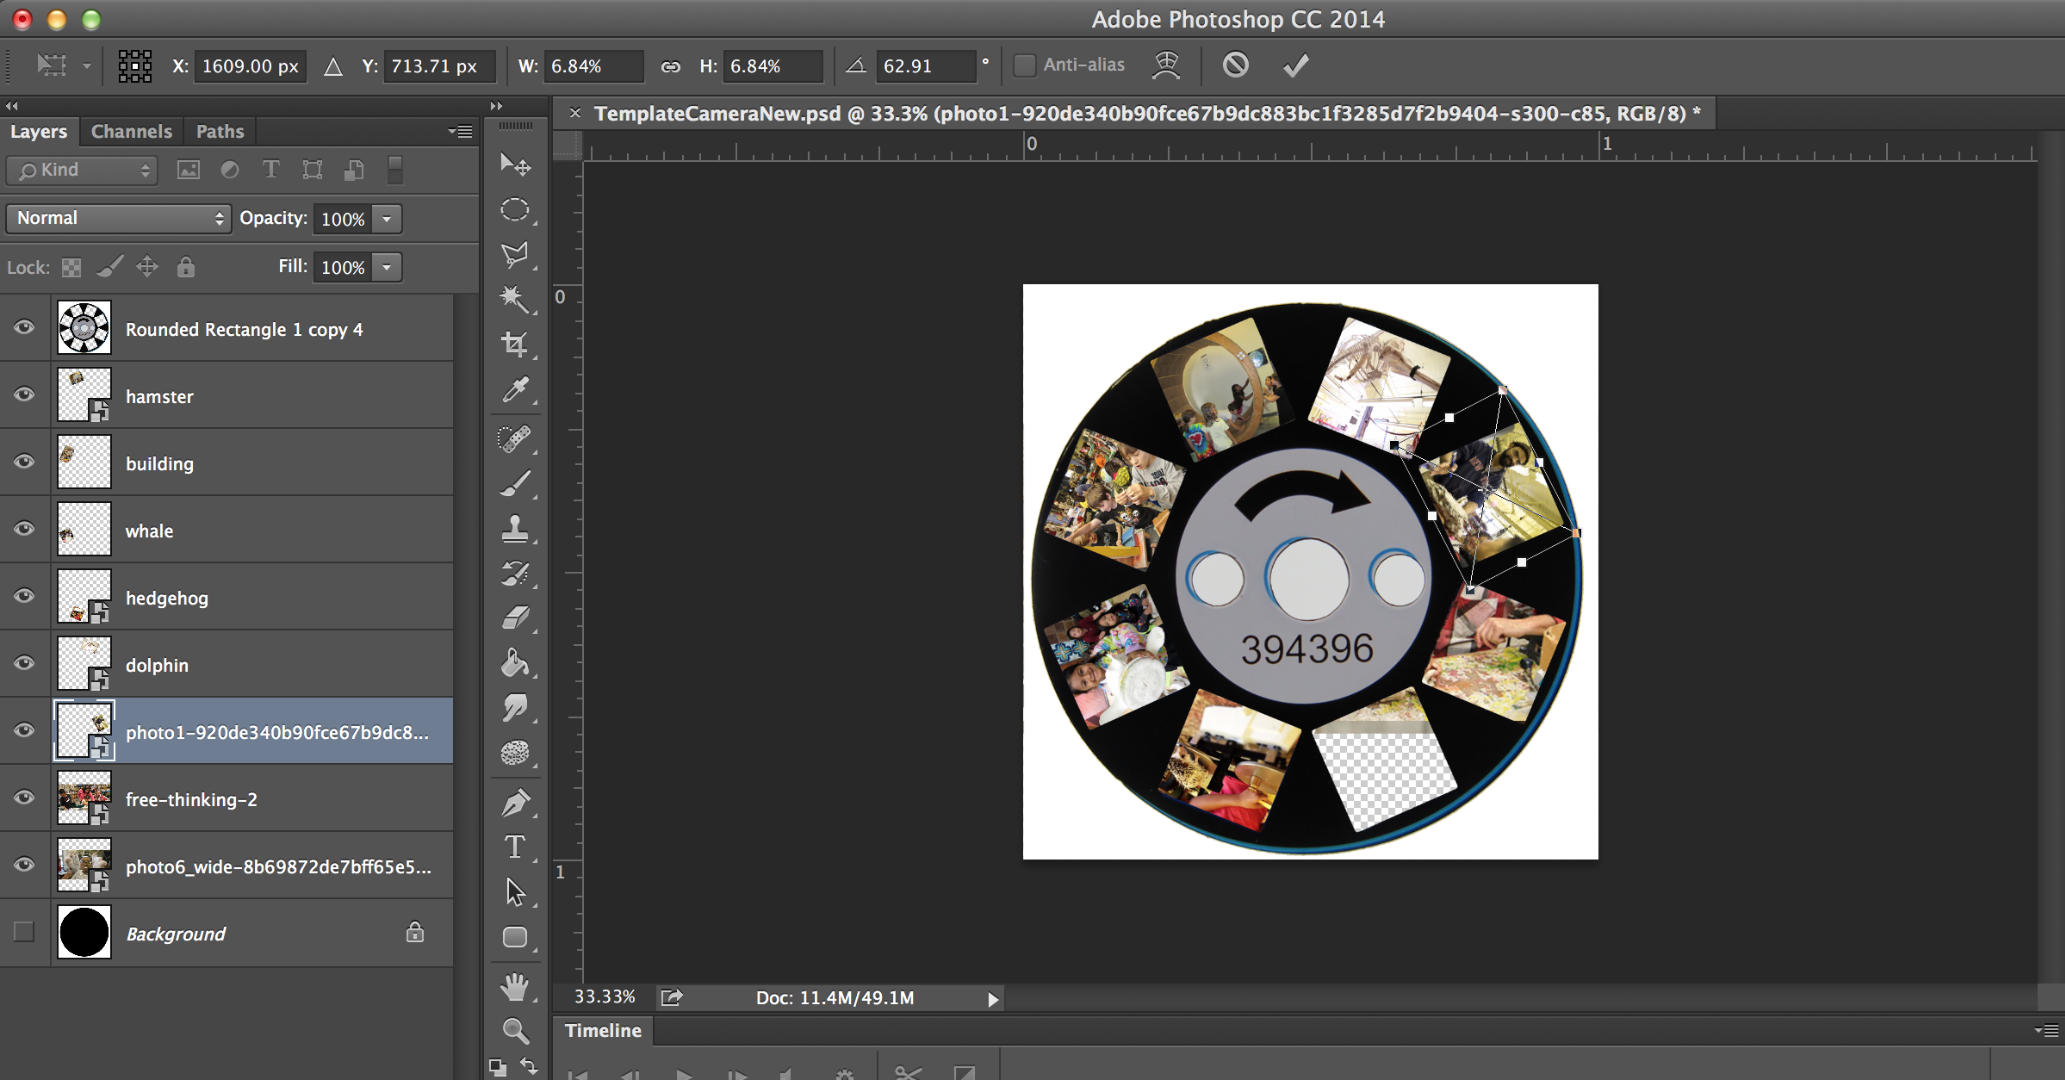Open the Normal blend mode dropdown
The height and width of the screenshot is (1080, 2065).
pyautogui.click(x=118, y=218)
